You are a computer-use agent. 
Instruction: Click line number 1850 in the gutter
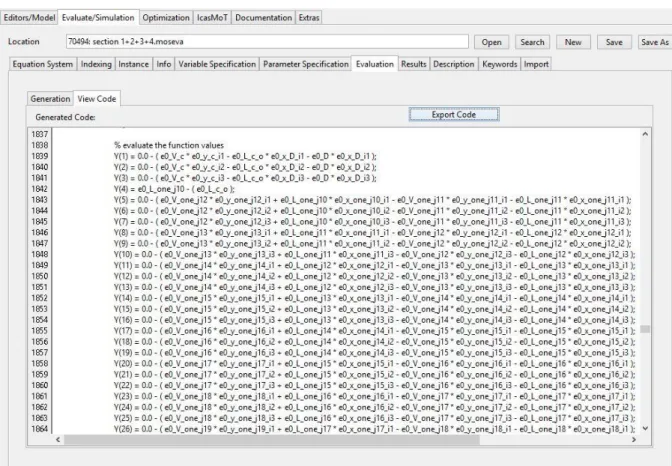(x=39, y=276)
